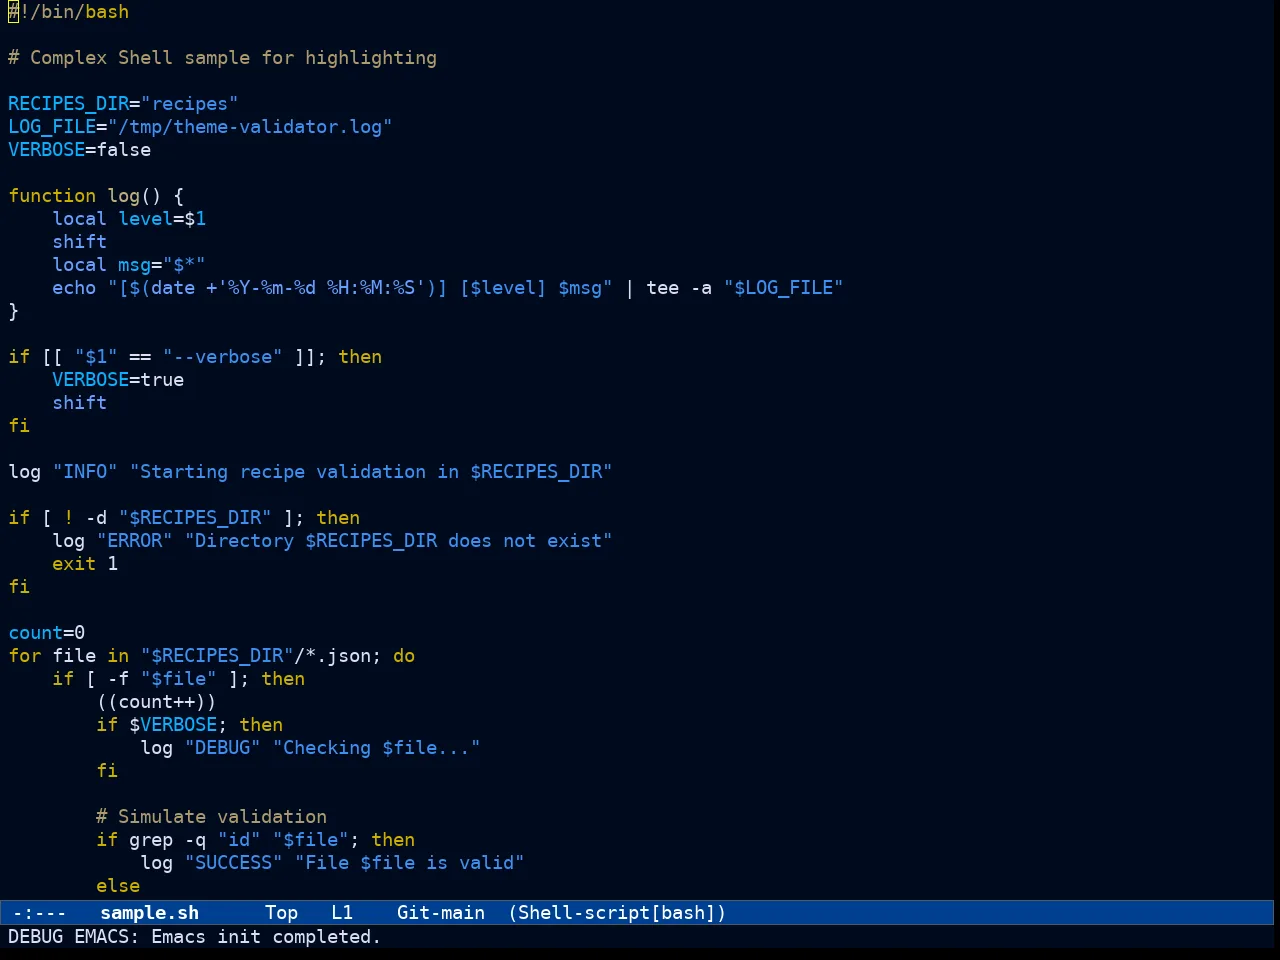The image size is (1280, 960).
Task: Click the "File $file is valid" string
Action: 410,863
